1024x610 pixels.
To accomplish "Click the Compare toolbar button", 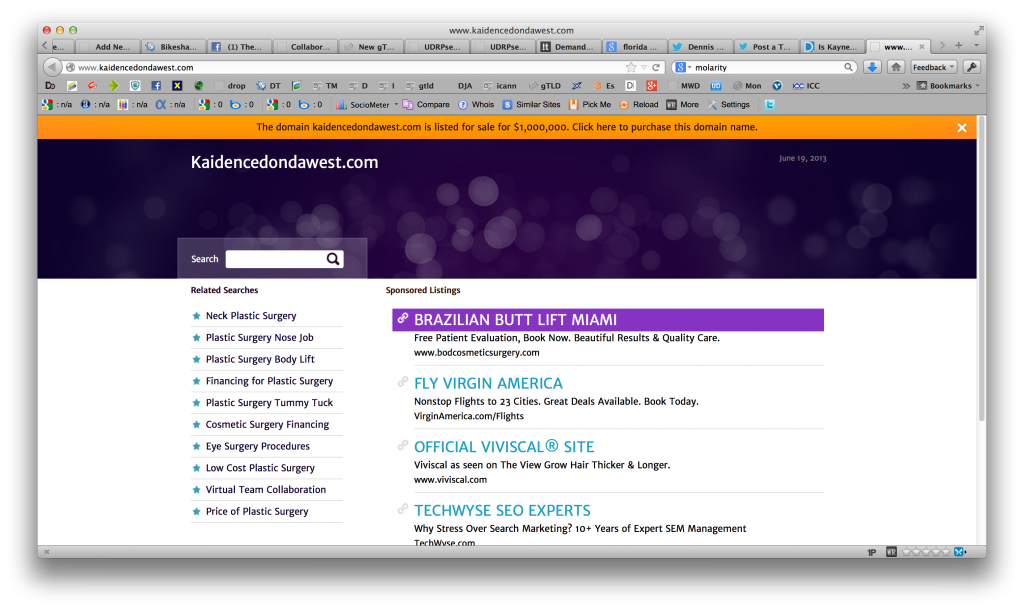I will click(426, 104).
